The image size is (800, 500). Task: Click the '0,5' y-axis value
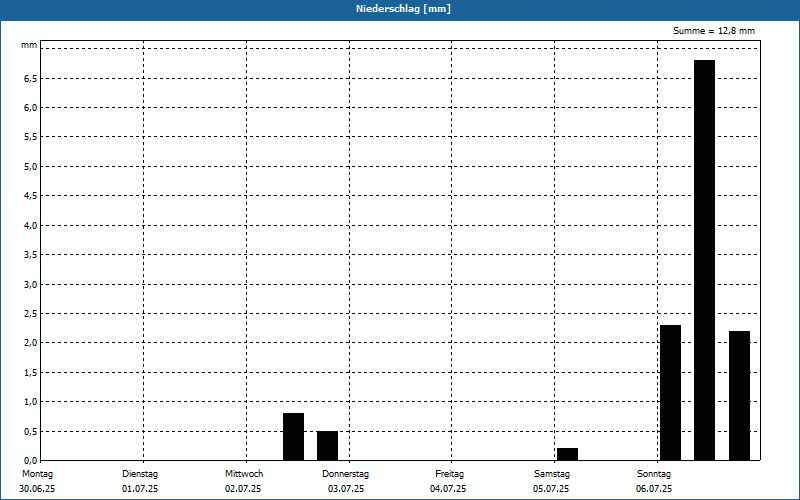click(30, 432)
